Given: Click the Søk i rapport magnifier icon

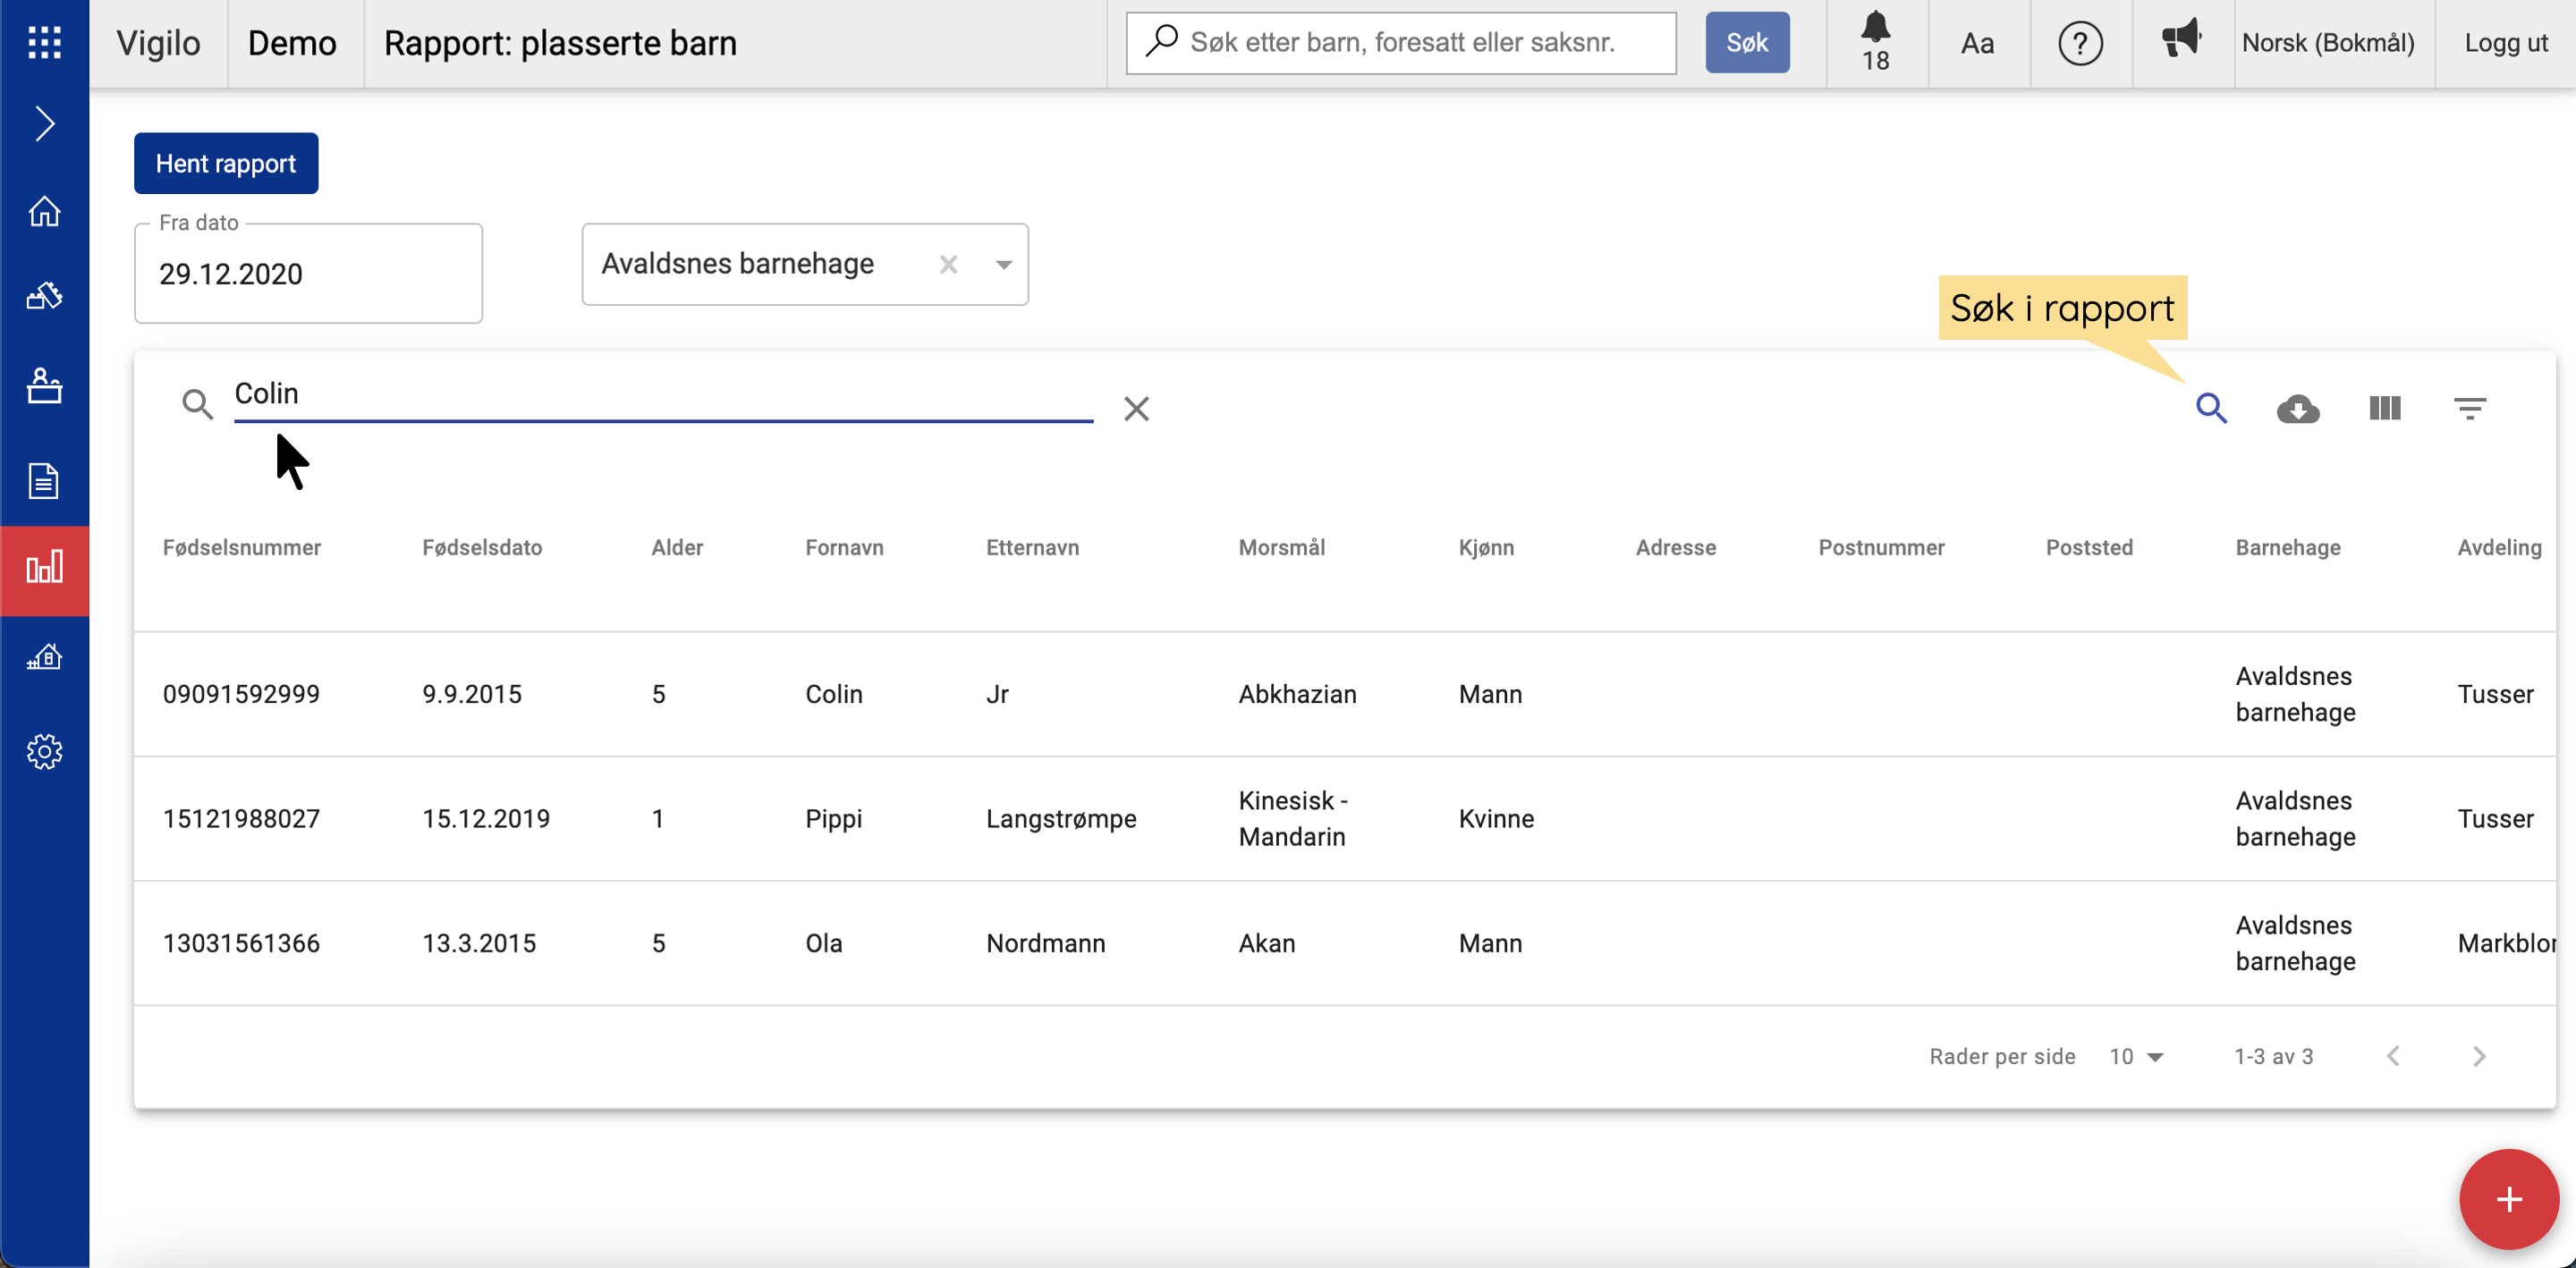Looking at the screenshot, I should [x=2211, y=408].
